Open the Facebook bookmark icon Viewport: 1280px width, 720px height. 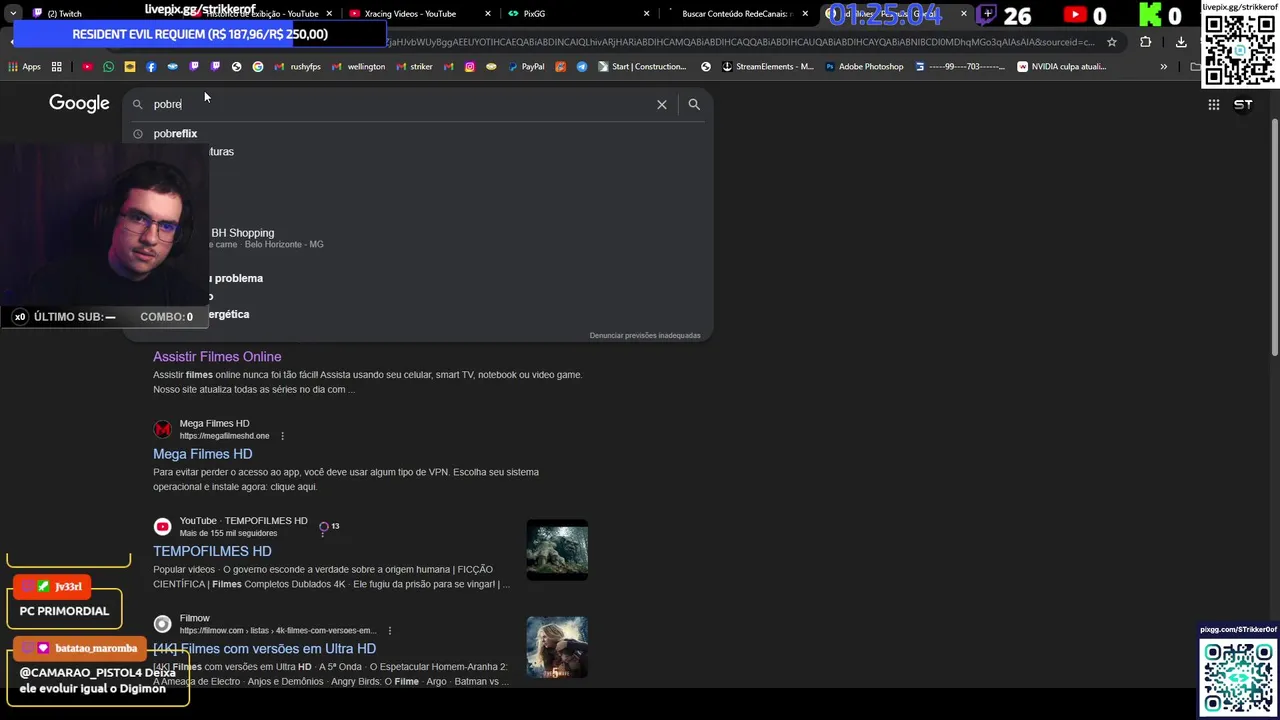[151, 67]
